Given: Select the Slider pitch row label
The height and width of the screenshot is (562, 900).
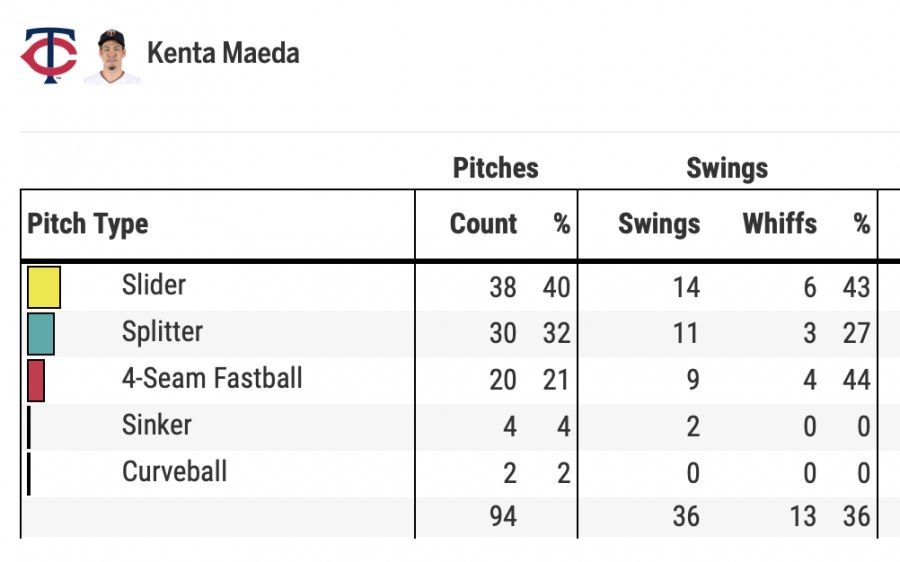Looking at the screenshot, I should (x=154, y=285).
